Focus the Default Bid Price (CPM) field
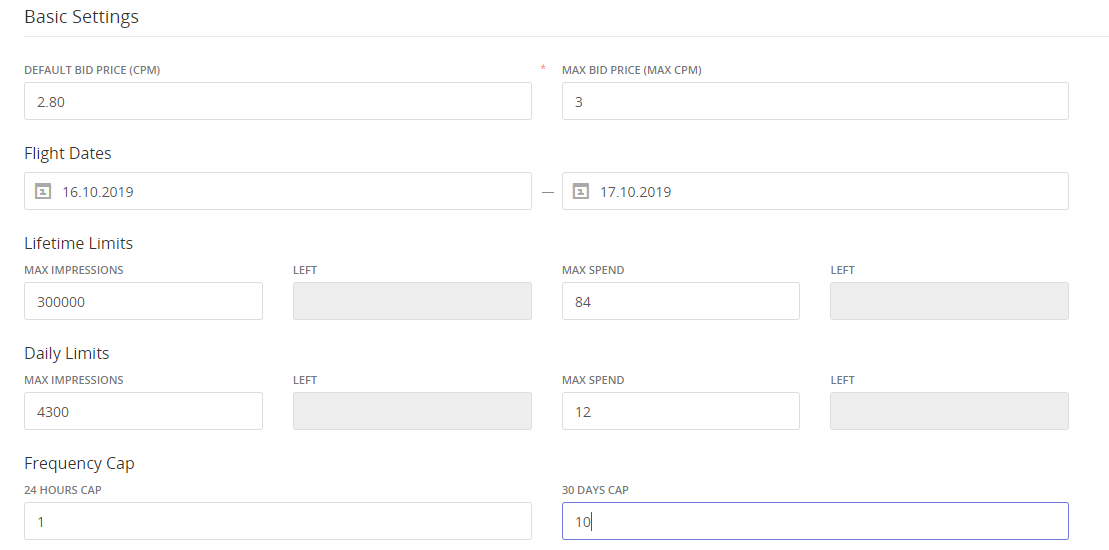 click(x=278, y=101)
